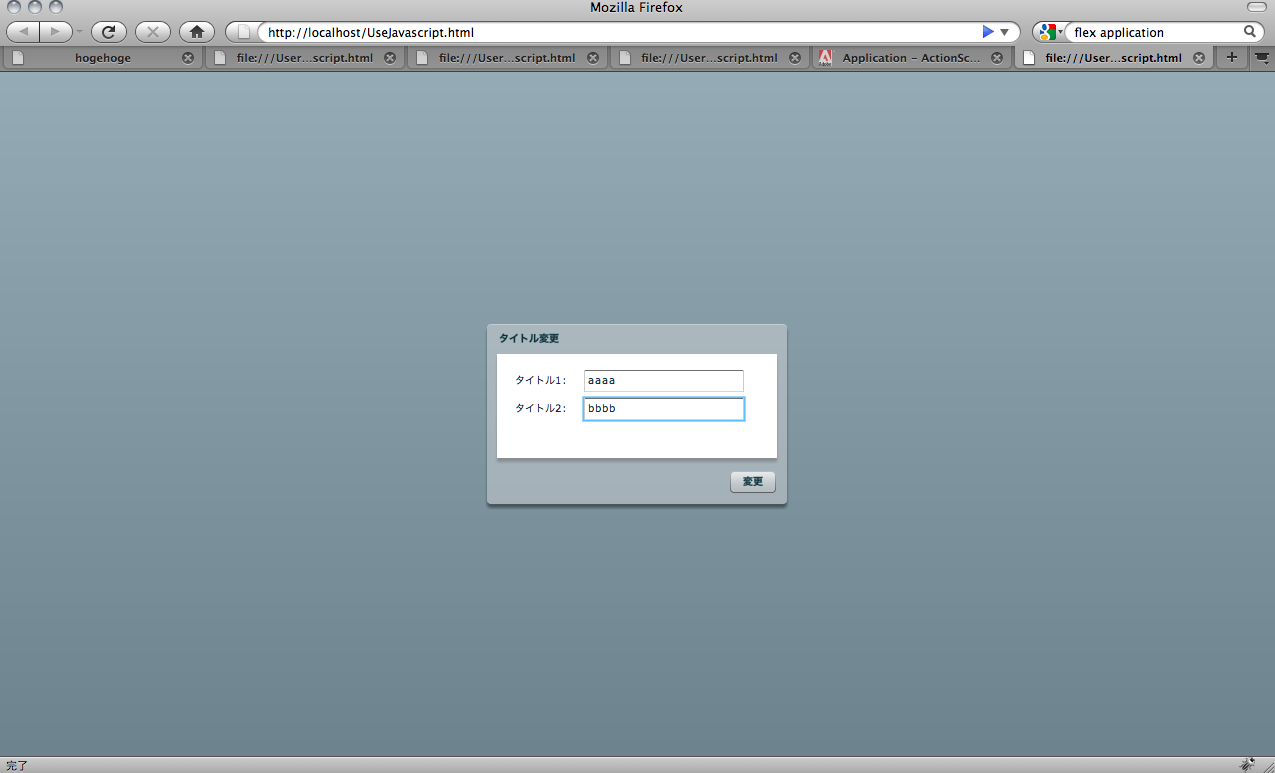Click the タイトル2 text field containing bbbb
The height and width of the screenshot is (773, 1275).
point(663,409)
